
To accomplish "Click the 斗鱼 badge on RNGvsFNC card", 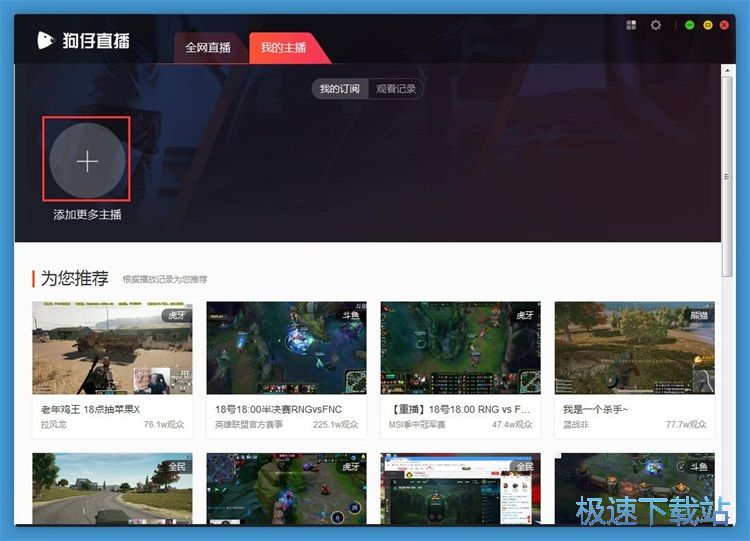I will click(351, 315).
